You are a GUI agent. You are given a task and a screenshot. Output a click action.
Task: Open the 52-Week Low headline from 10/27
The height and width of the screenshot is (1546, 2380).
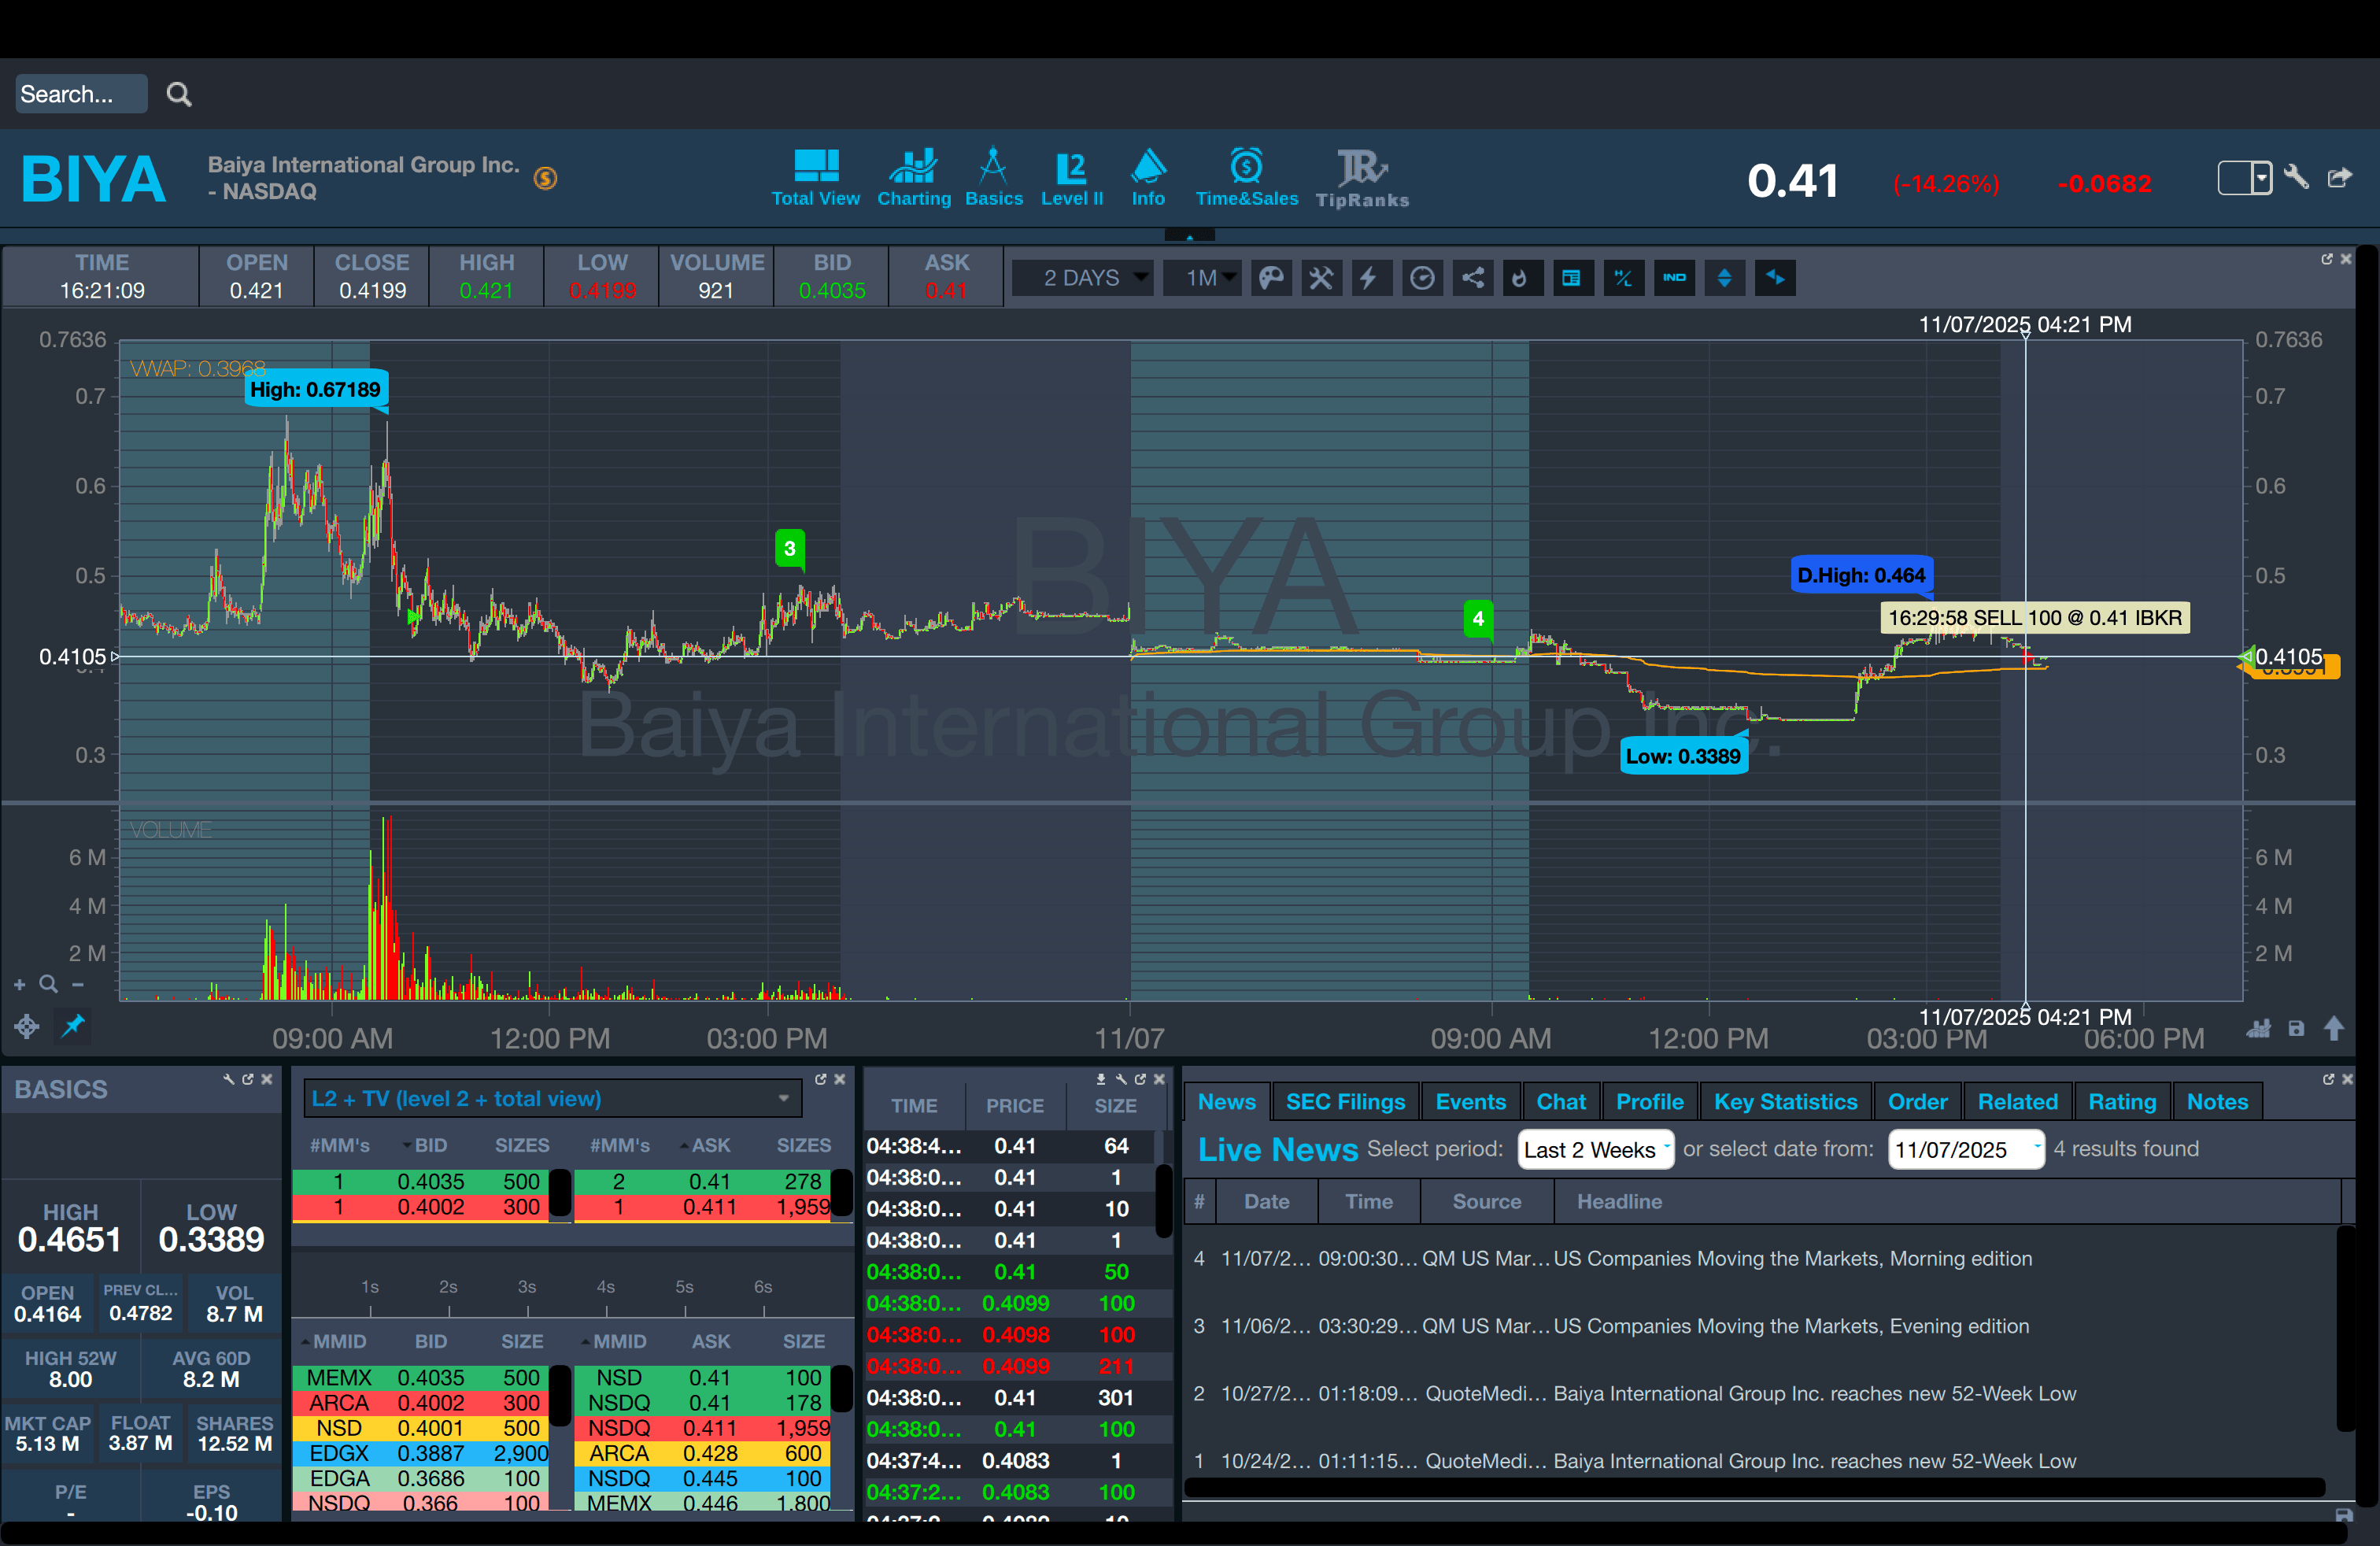coord(1814,1394)
